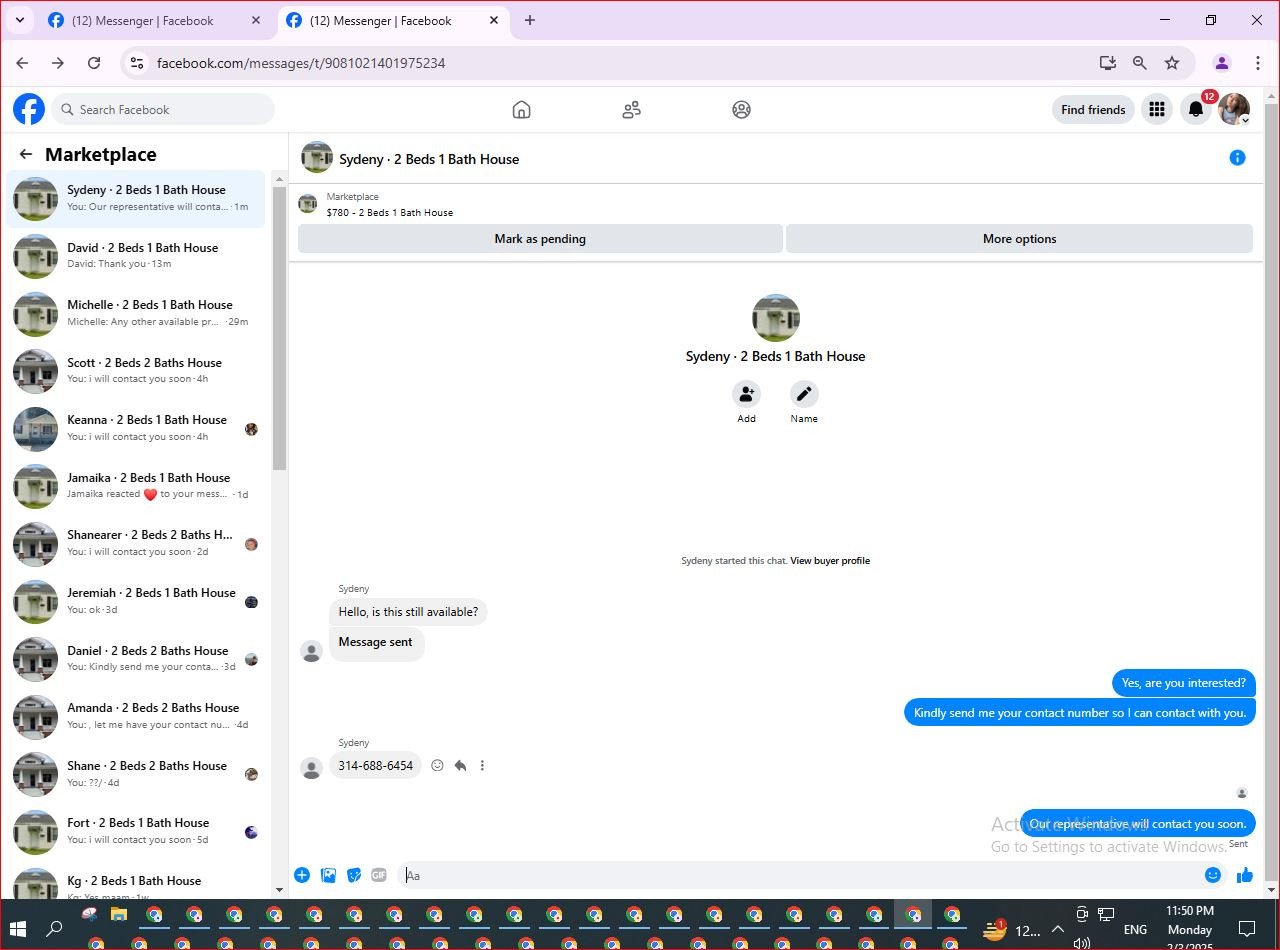Screen dimensions: 1280x950
Task: Click the Search Facebook field
Action: coord(163,110)
